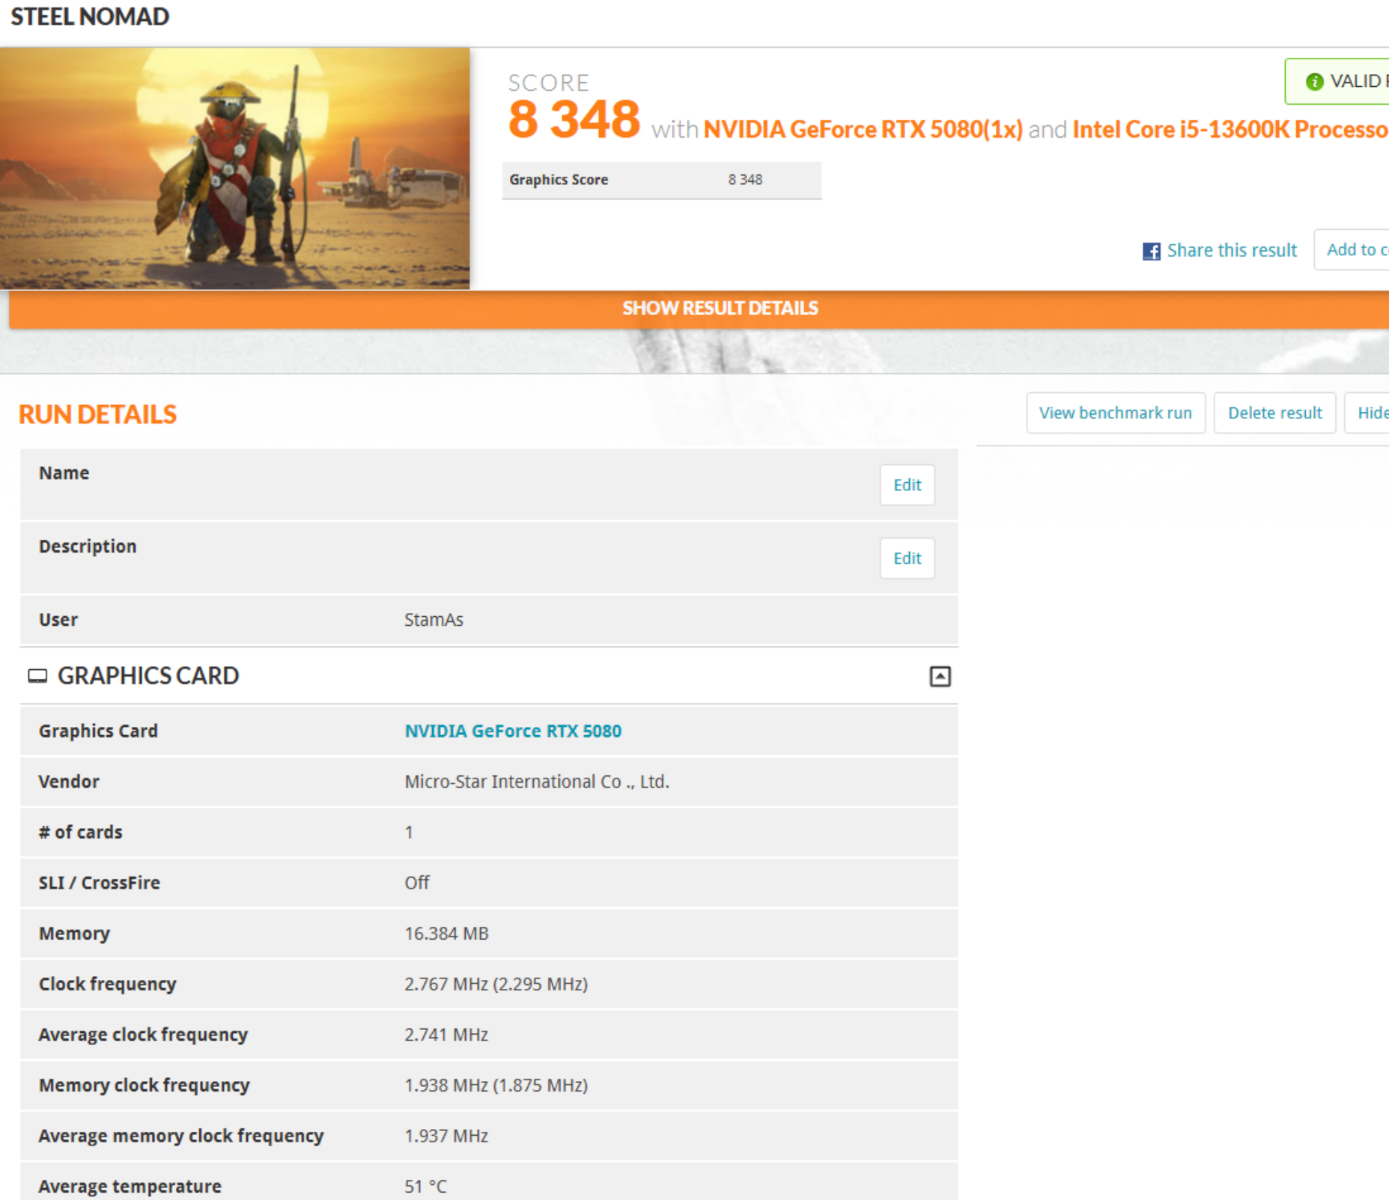Click the monitor icon beside GRAPHICS CARD
Screen dimensions: 1389x1200
tap(37, 676)
